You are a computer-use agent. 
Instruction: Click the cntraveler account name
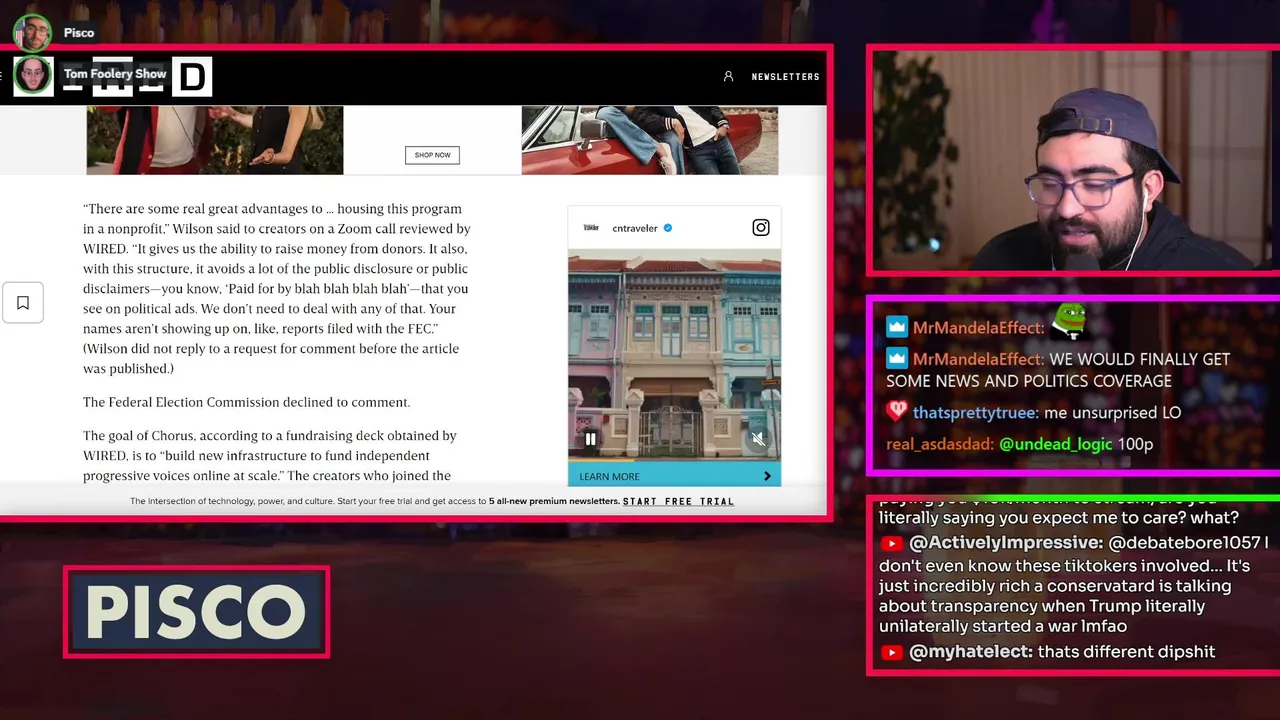pyautogui.click(x=635, y=228)
